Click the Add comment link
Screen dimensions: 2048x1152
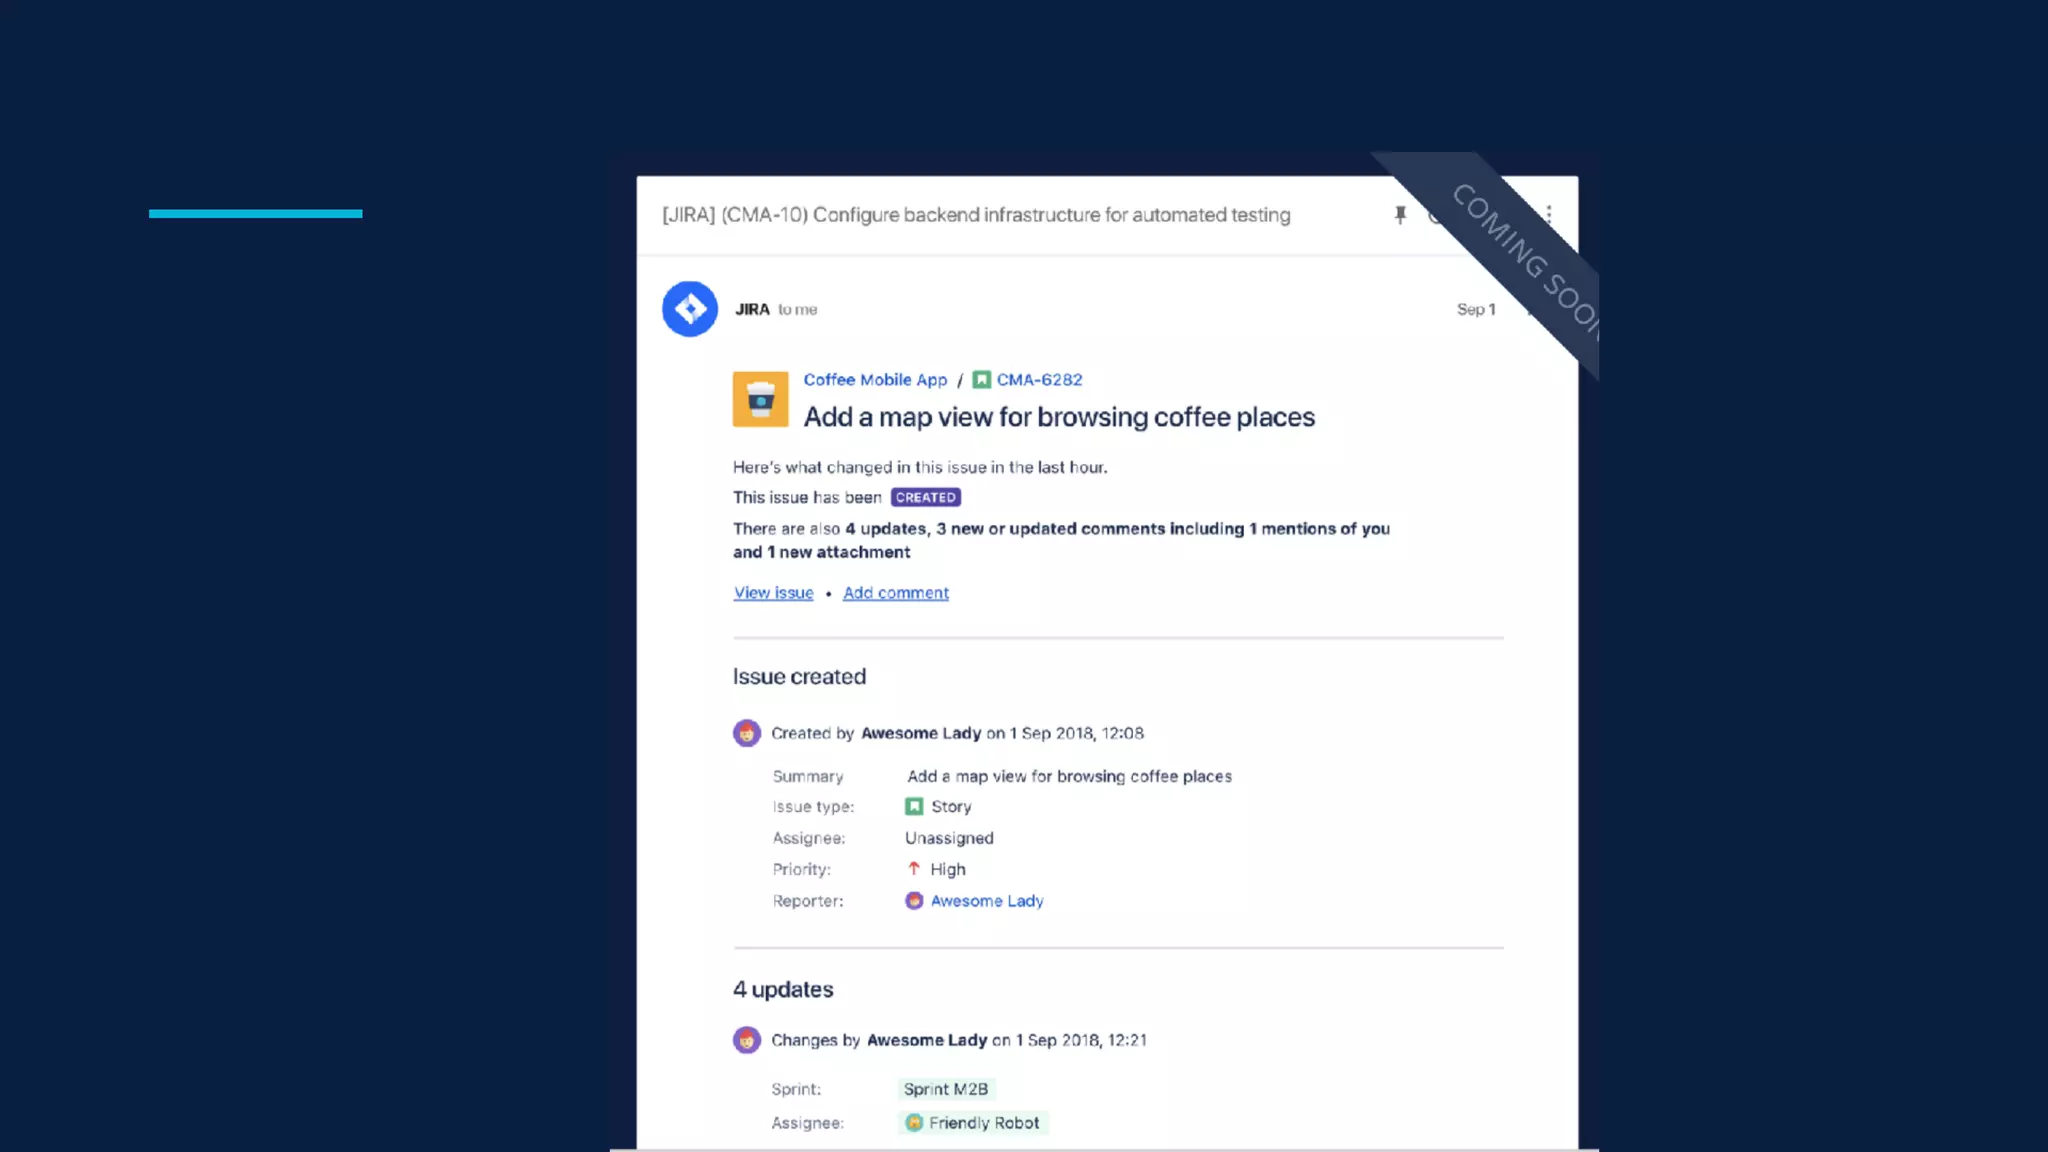[x=895, y=593]
